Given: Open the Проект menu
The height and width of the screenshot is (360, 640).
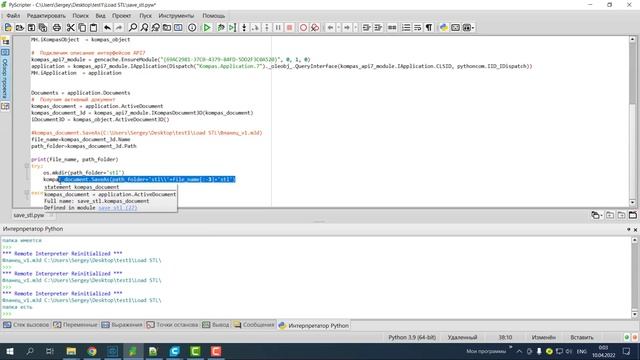Looking at the screenshot, I should click(122, 16).
